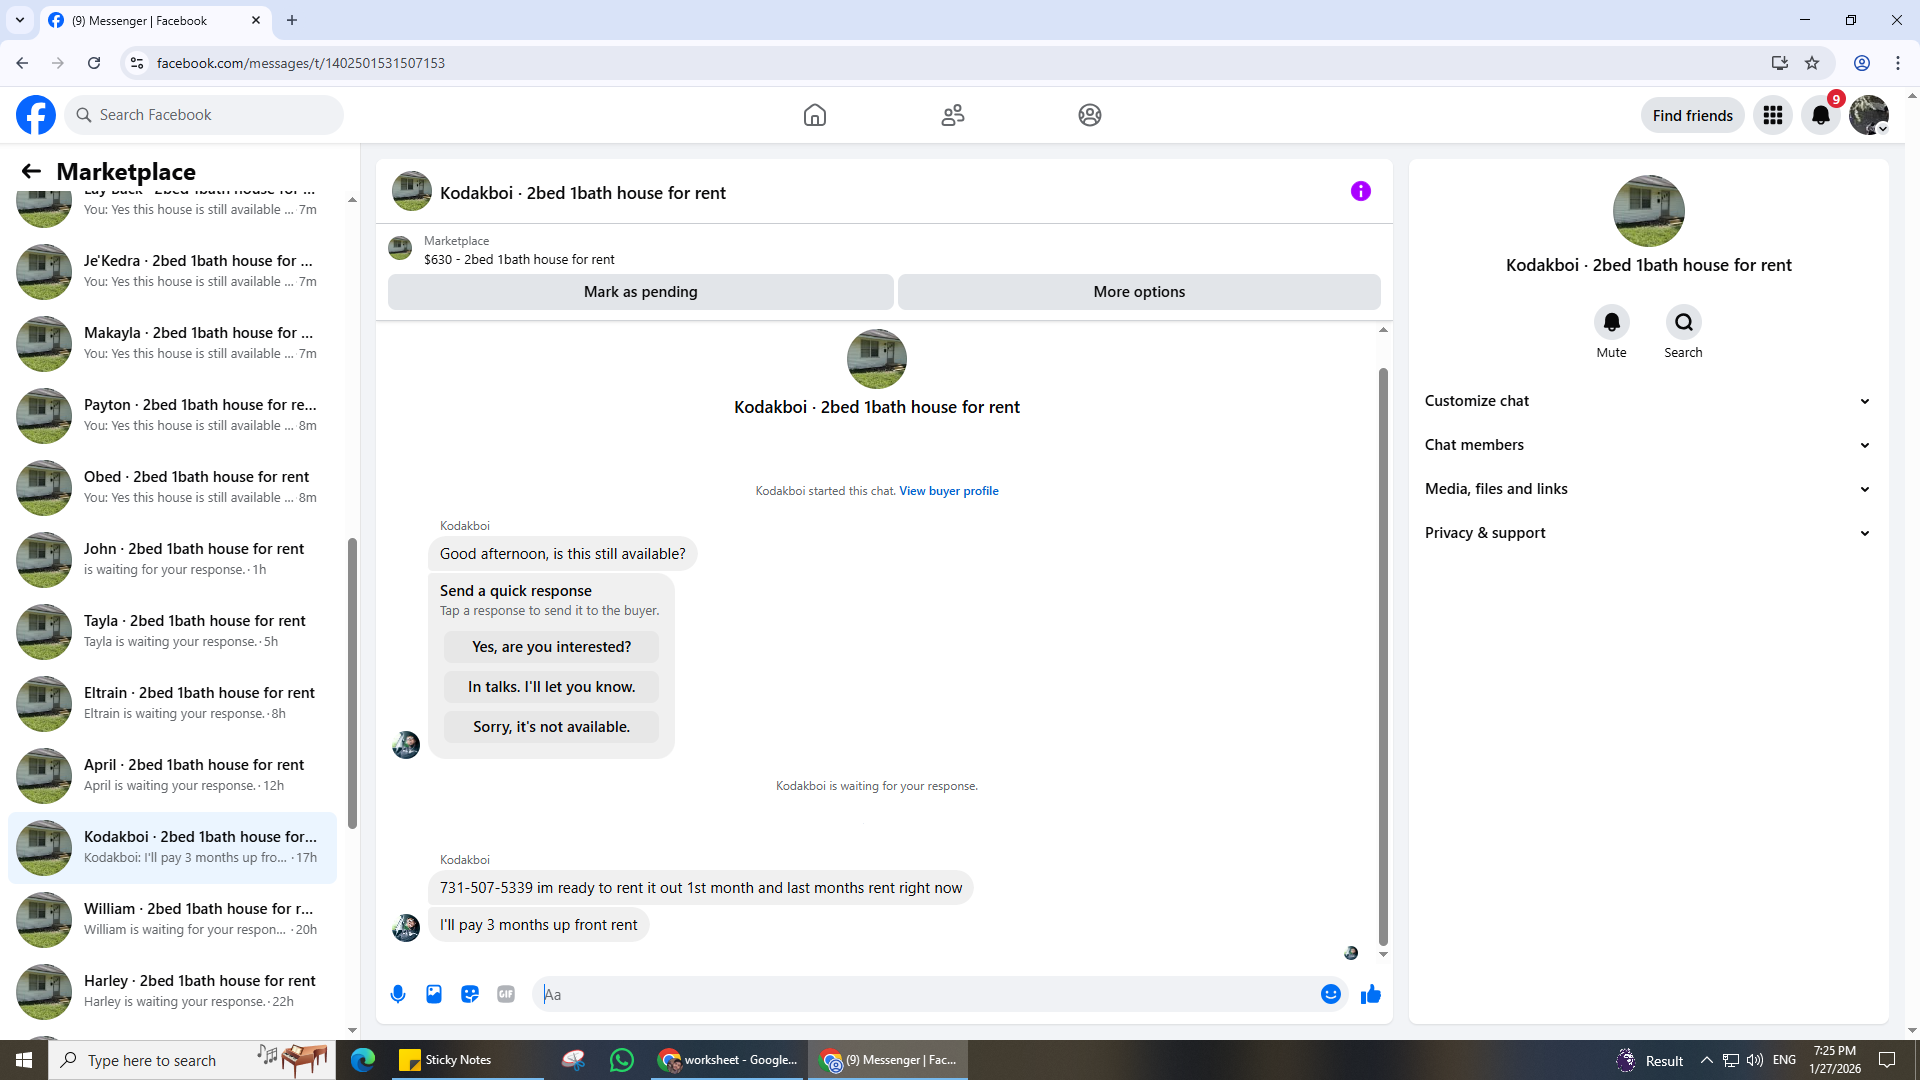The width and height of the screenshot is (1920, 1080).
Task: Attach a photo using the image icon
Action: tap(434, 994)
